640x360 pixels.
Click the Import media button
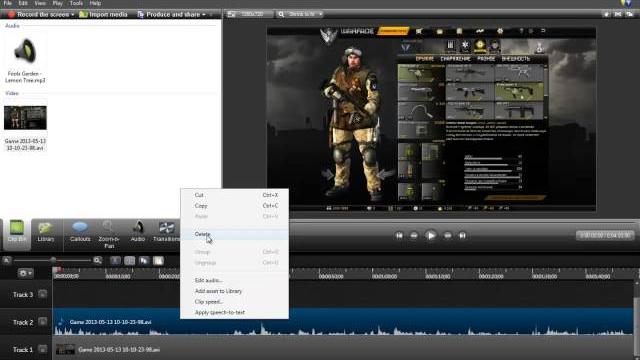(103, 14)
